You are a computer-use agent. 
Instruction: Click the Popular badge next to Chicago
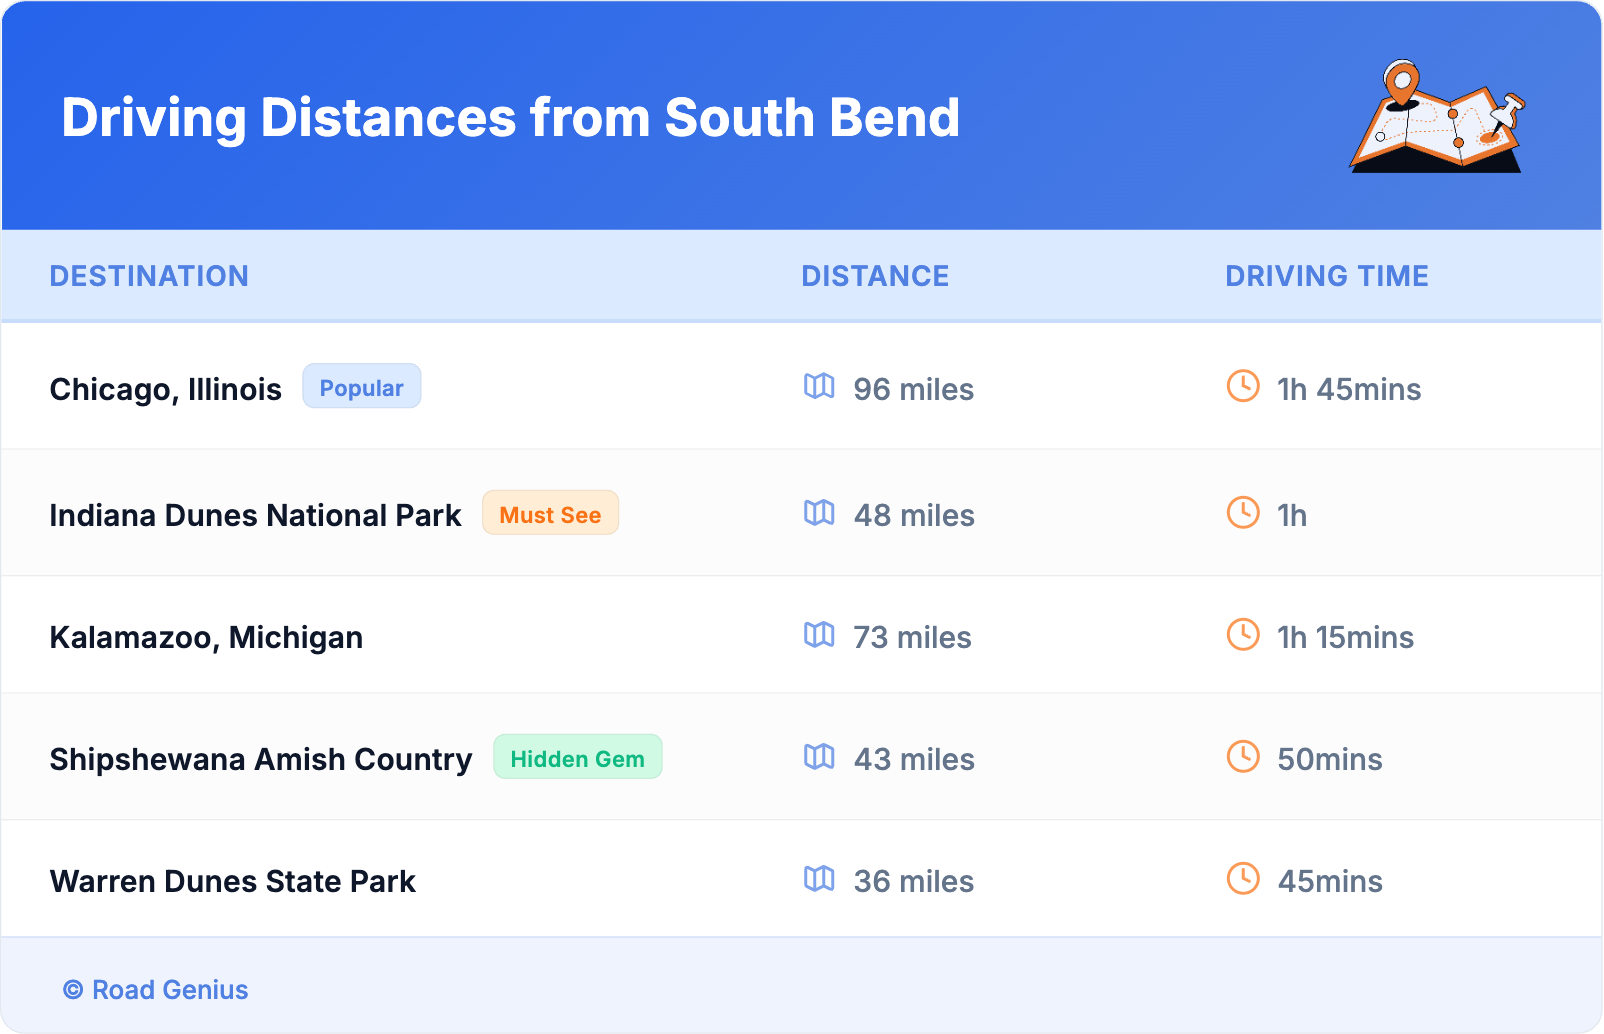coord(361,387)
